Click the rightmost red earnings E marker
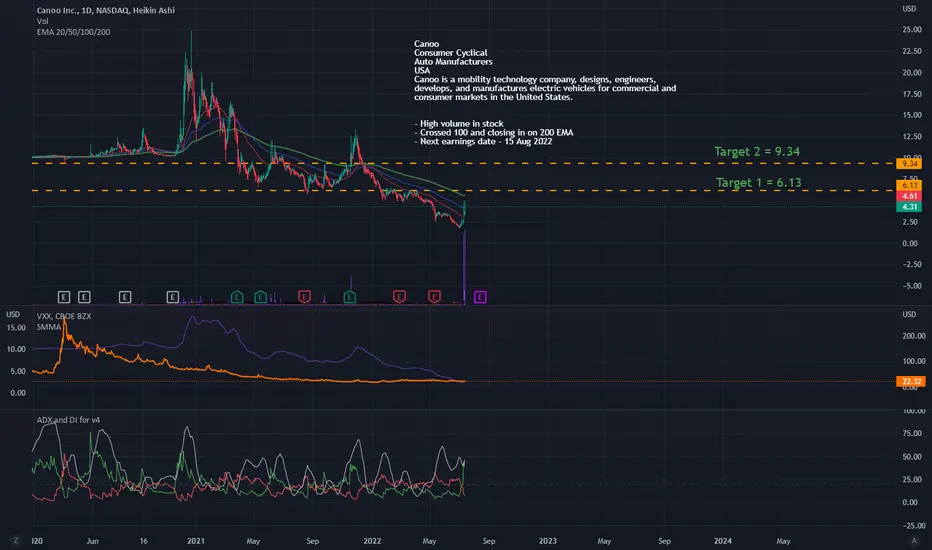 (434, 297)
